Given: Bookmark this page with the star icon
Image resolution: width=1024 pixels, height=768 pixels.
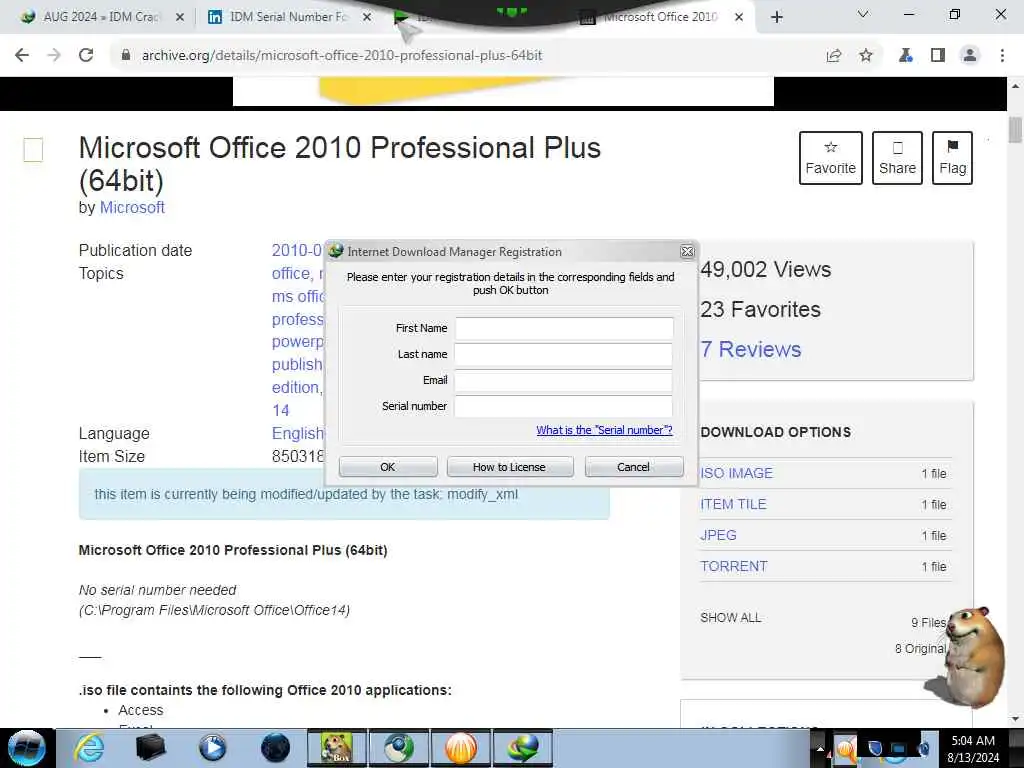Looking at the screenshot, I should point(866,56).
